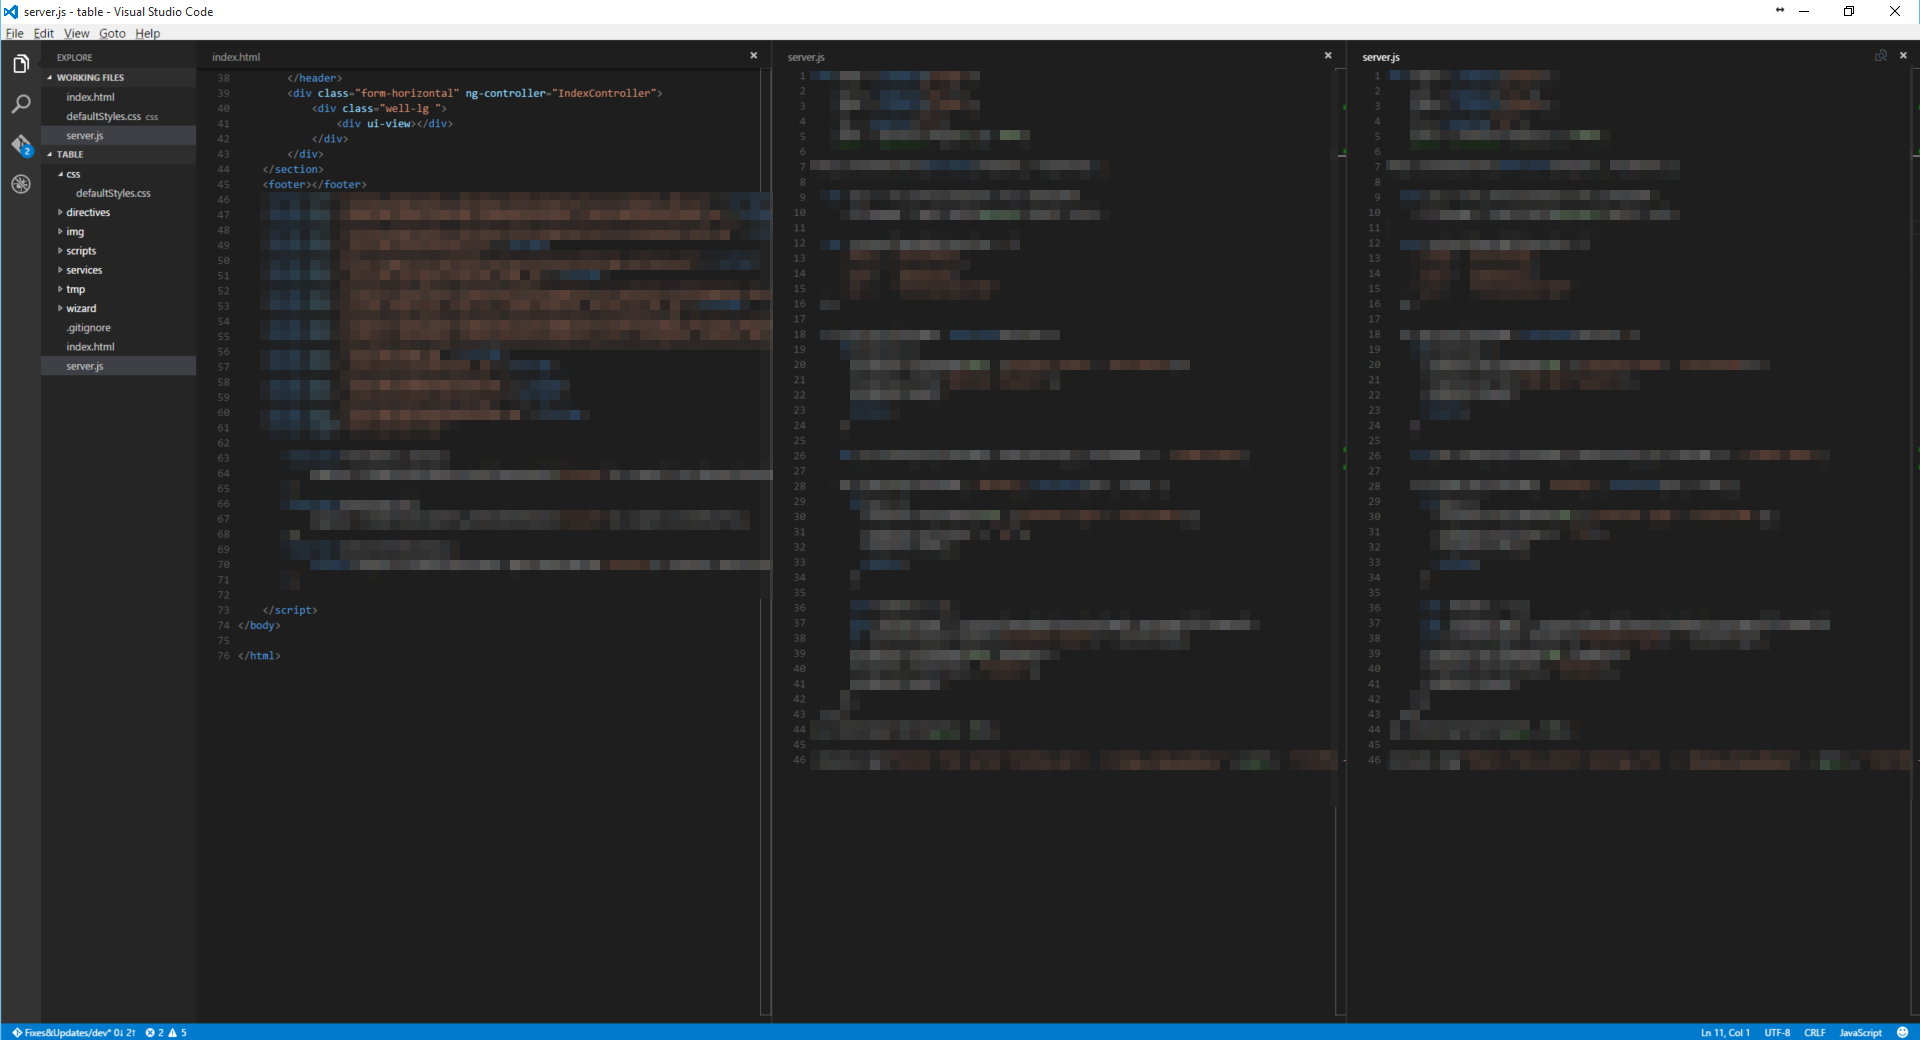The image size is (1920, 1040).
Task: Change the CRLF line ending setting
Action: point(1815,1032)
